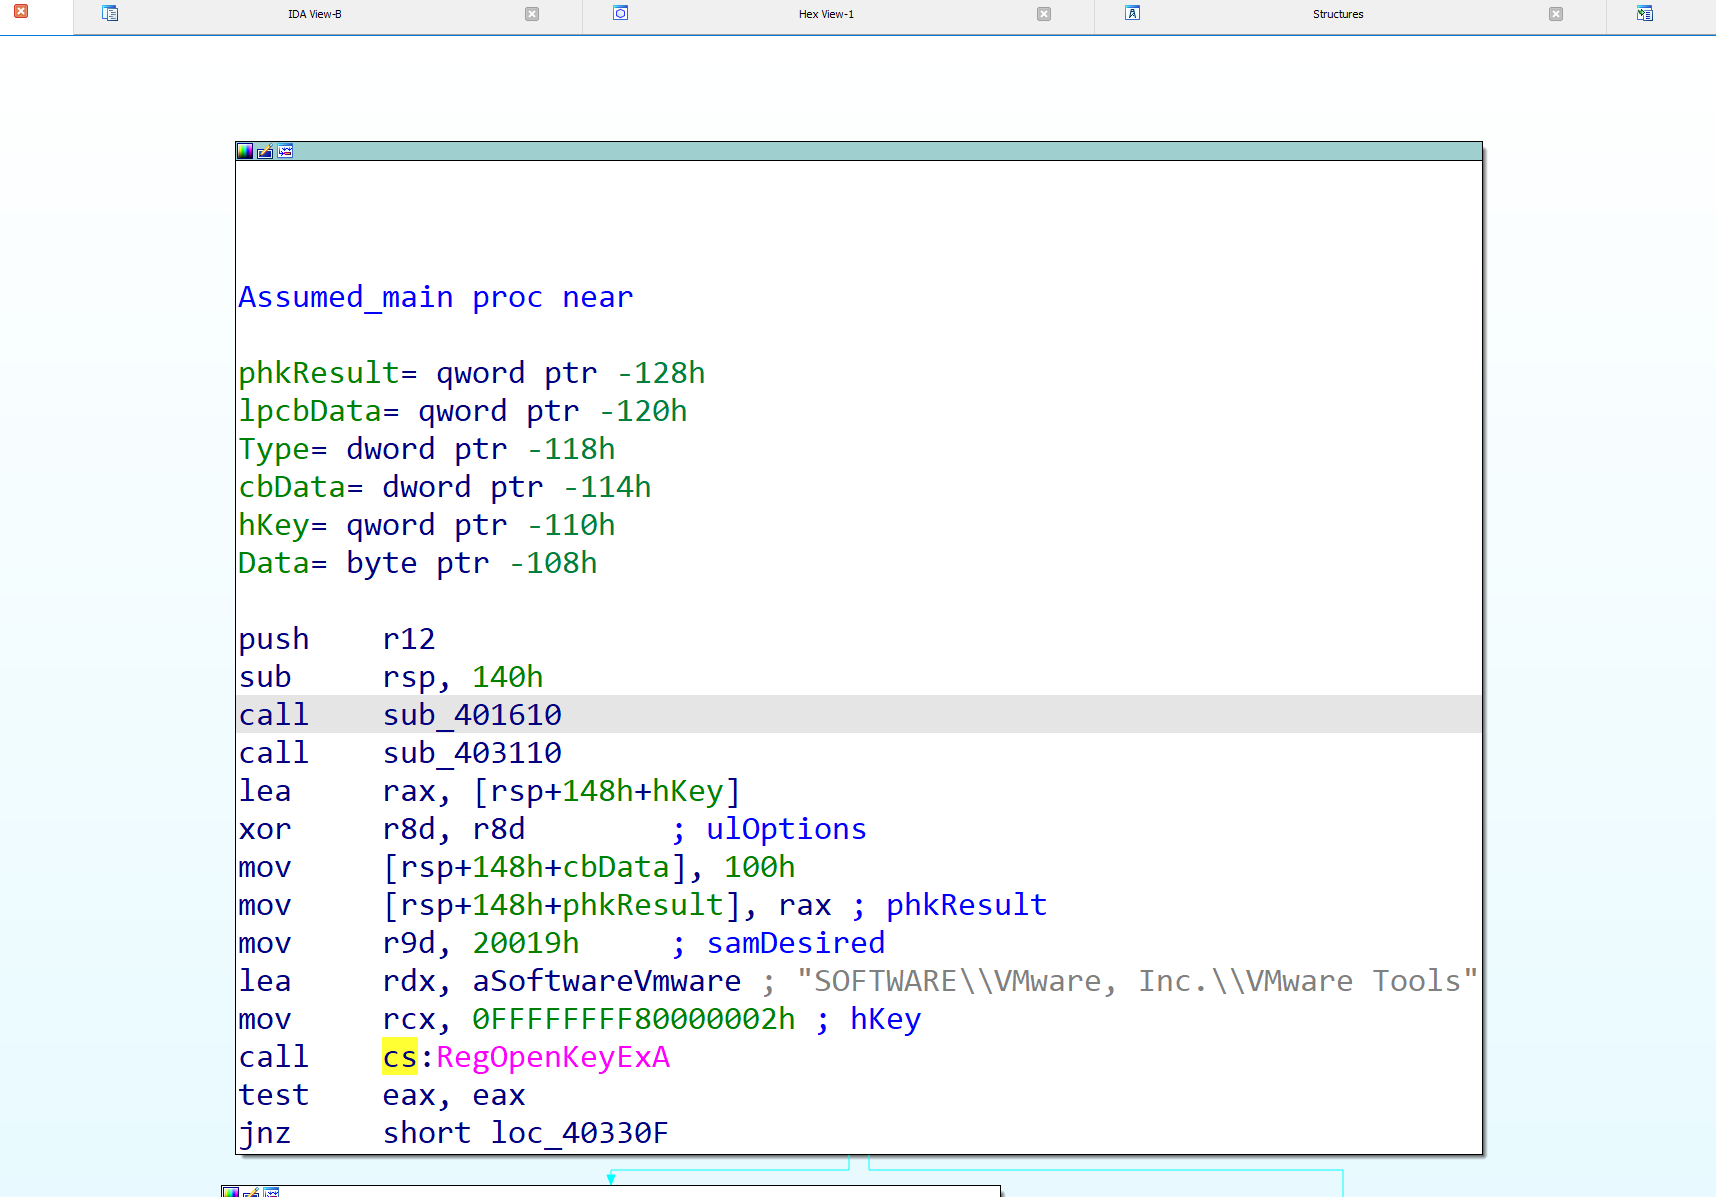Click the Type= dword ptr line
Screen dimensions: 1716x1197
point(426,449)
